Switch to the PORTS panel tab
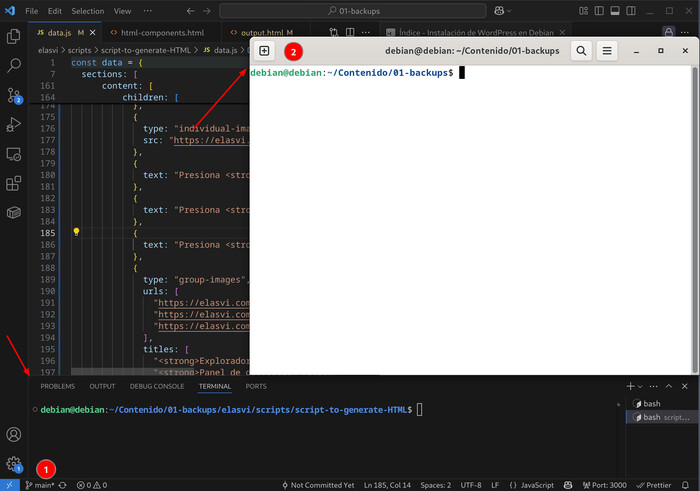Screen dimensions: 700x491 tap(256, 386)
